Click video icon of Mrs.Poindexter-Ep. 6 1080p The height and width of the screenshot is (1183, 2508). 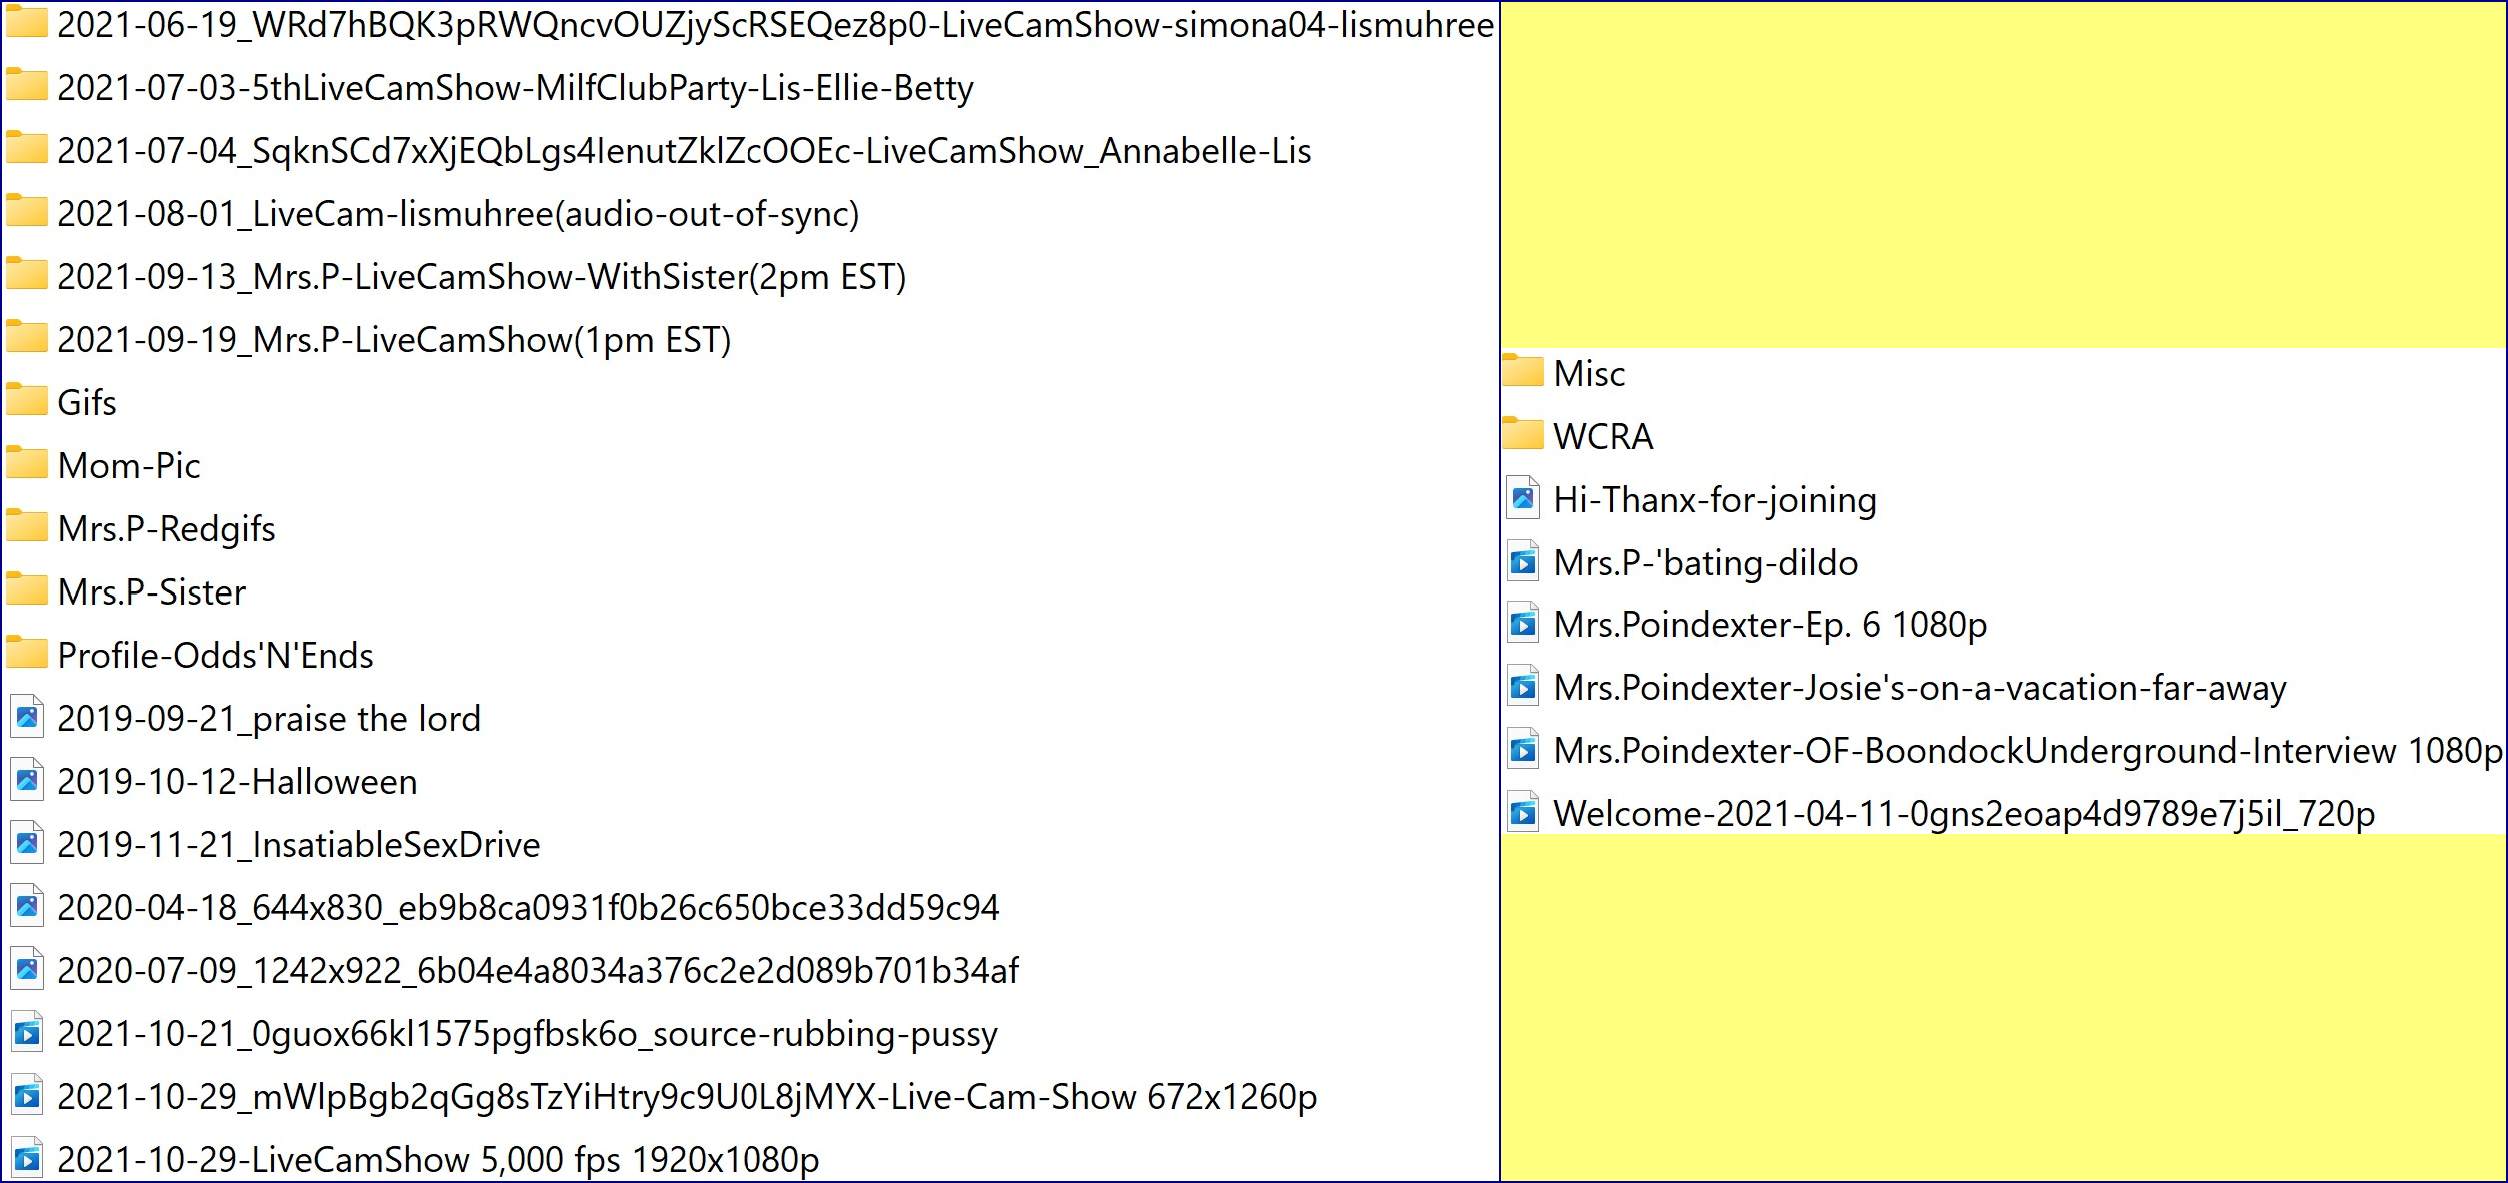(1523, 624)
